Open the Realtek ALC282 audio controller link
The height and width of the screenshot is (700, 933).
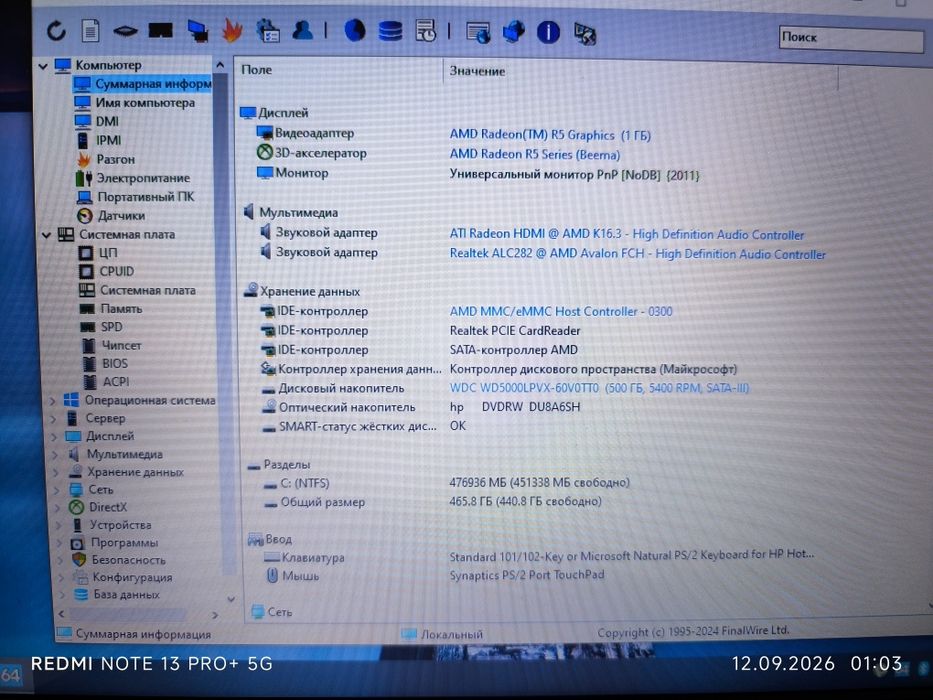(x=637, y=254)
